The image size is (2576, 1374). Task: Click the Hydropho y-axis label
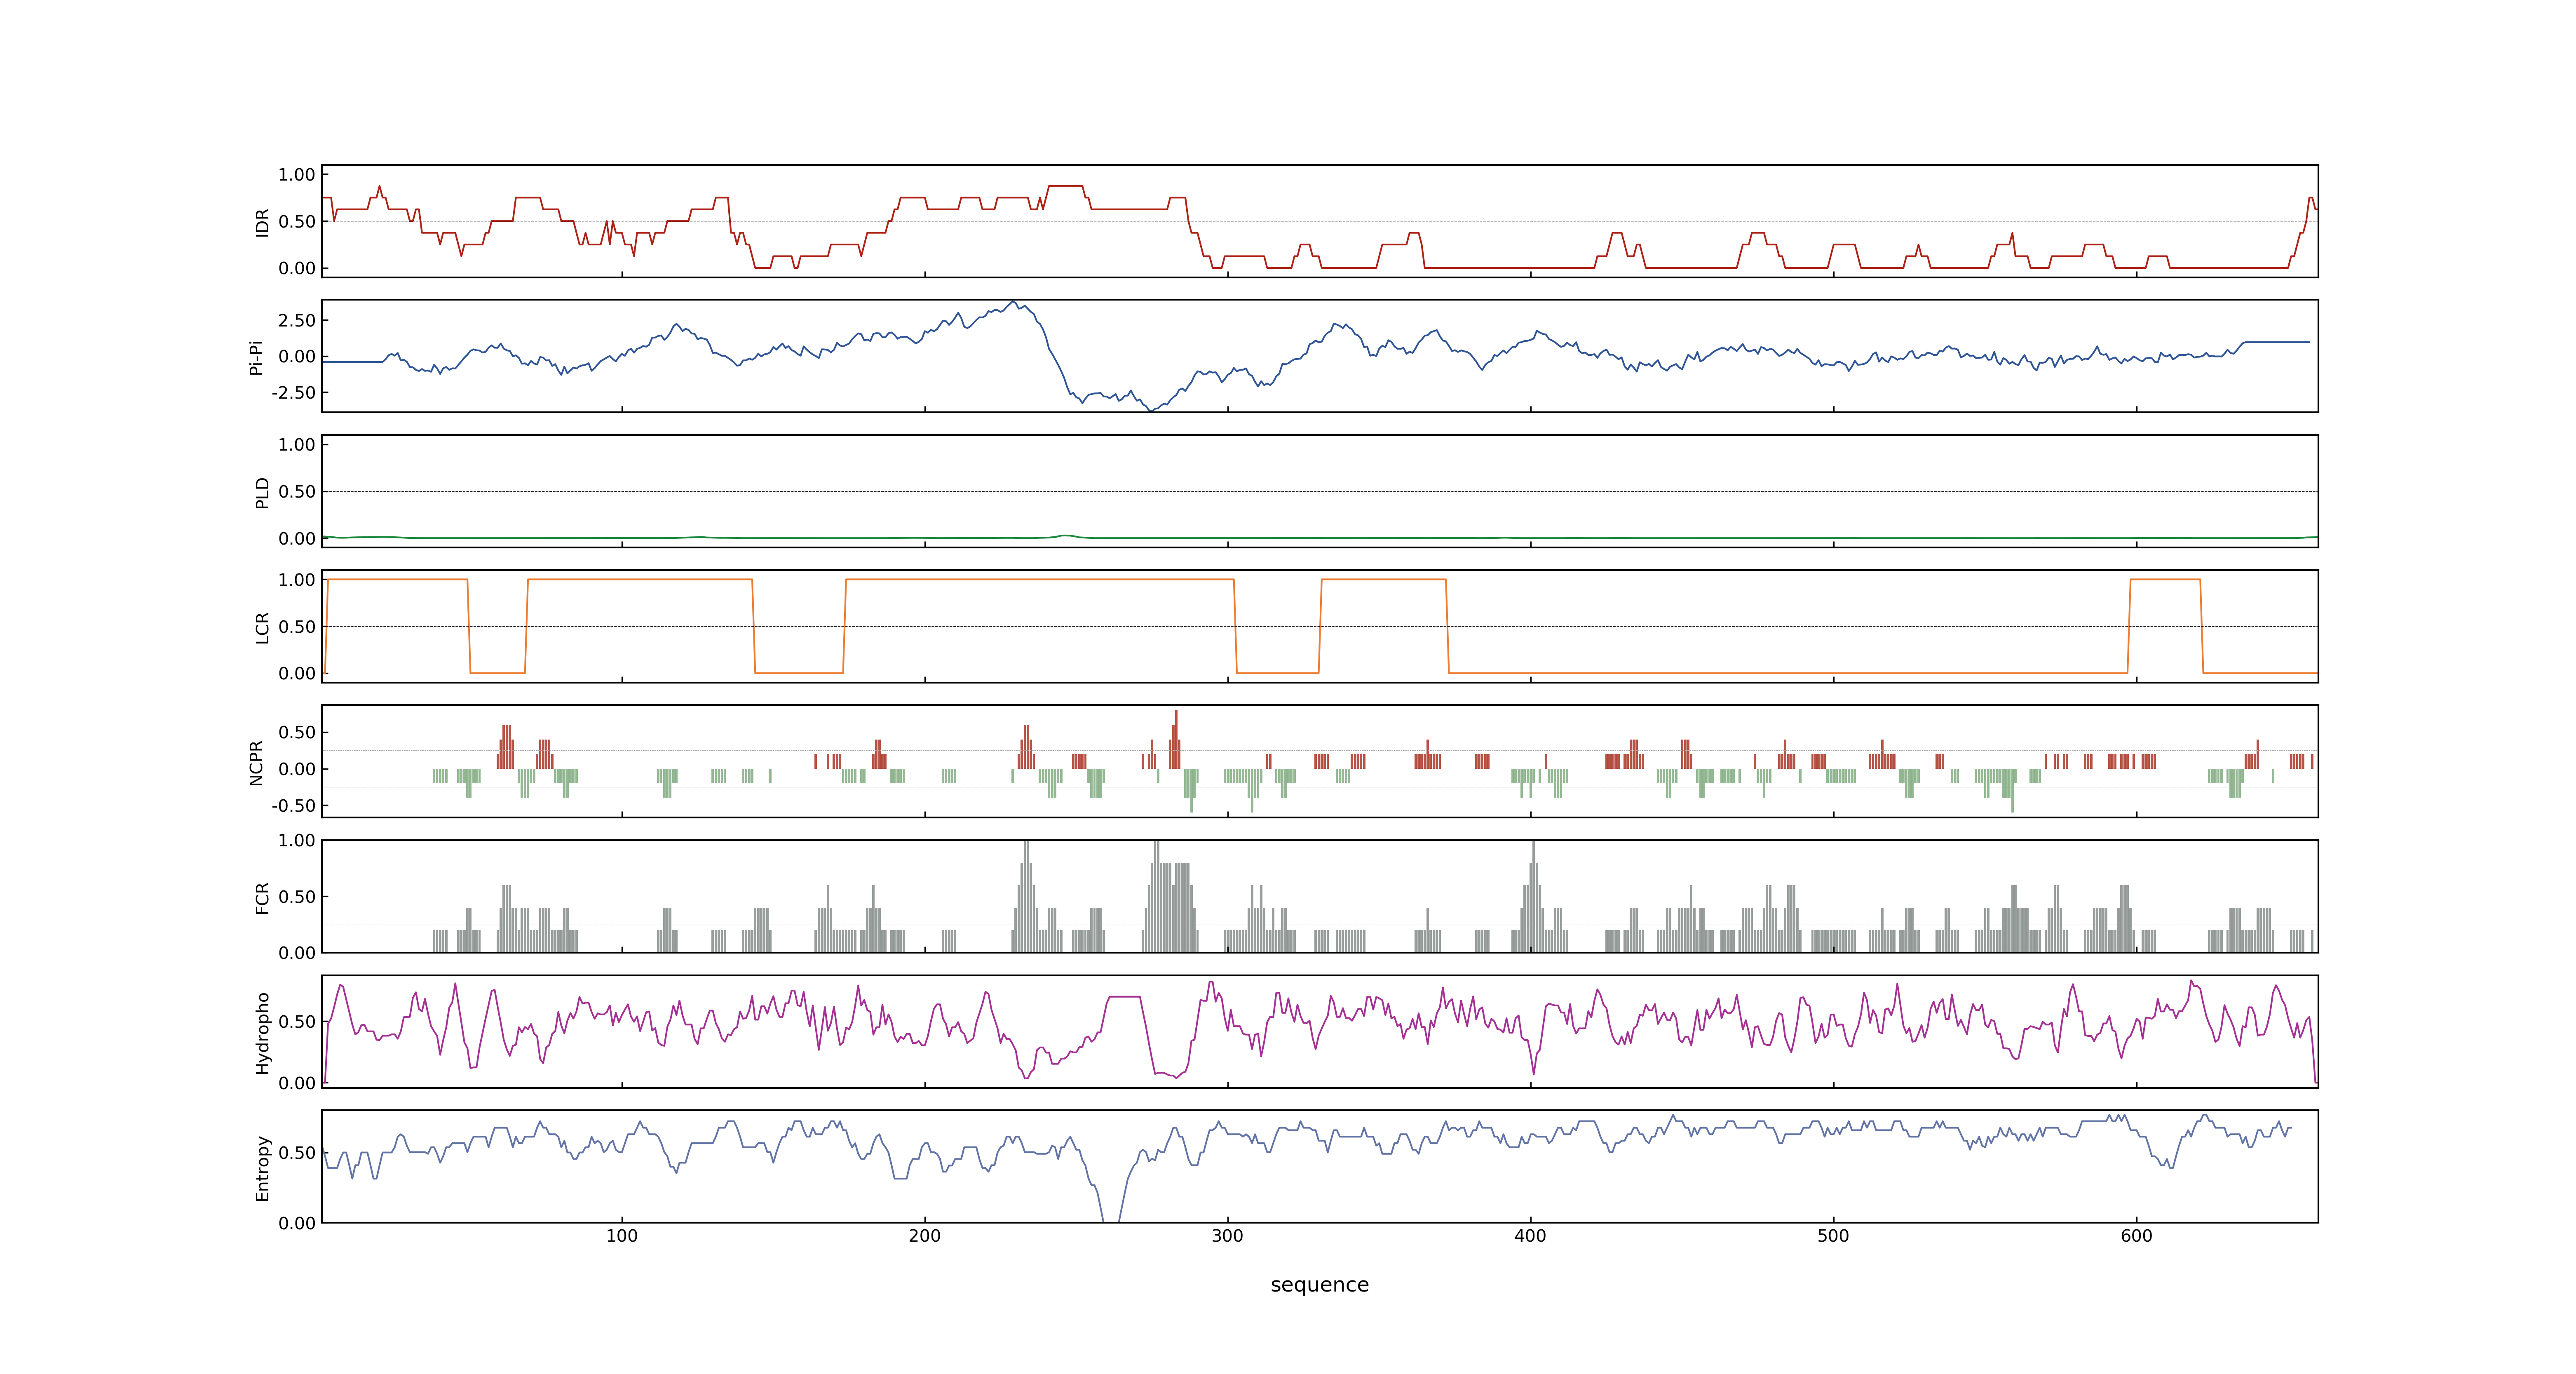click(263, 1033)
